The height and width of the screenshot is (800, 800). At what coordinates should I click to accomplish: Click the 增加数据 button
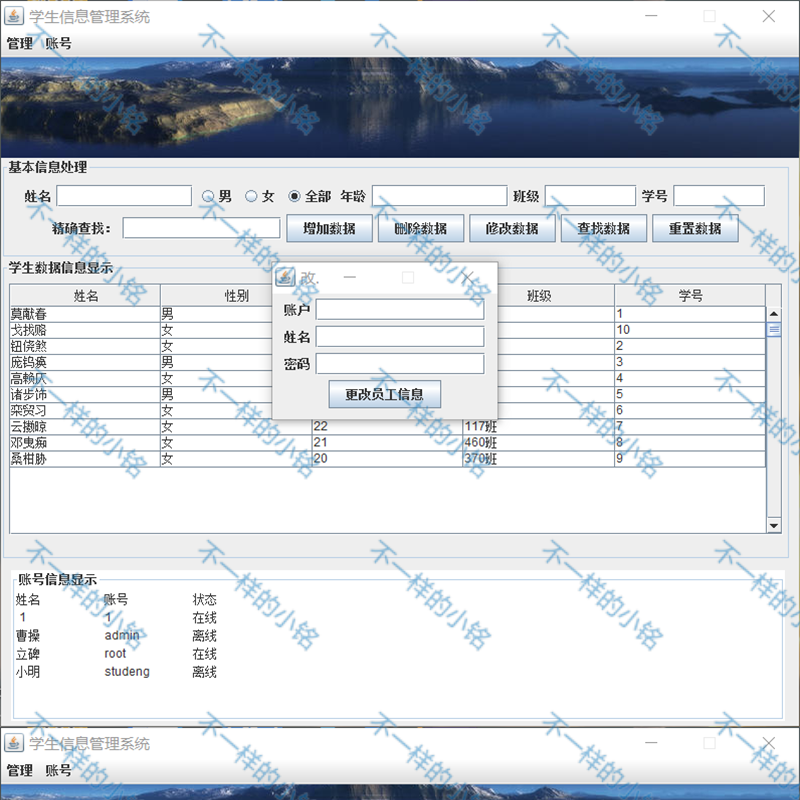click(329, 228)
